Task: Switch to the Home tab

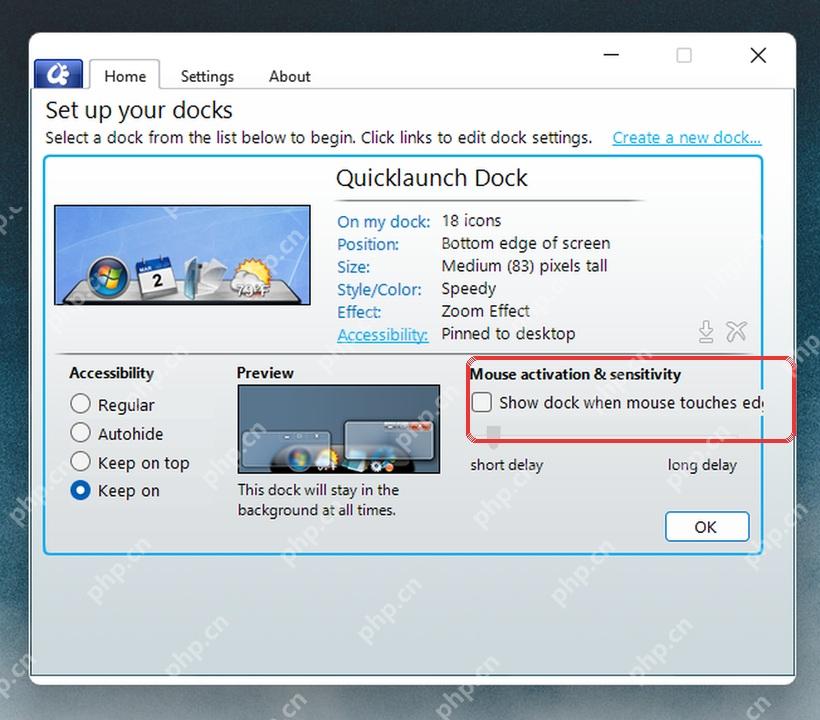Action: [x=125, y=76]
